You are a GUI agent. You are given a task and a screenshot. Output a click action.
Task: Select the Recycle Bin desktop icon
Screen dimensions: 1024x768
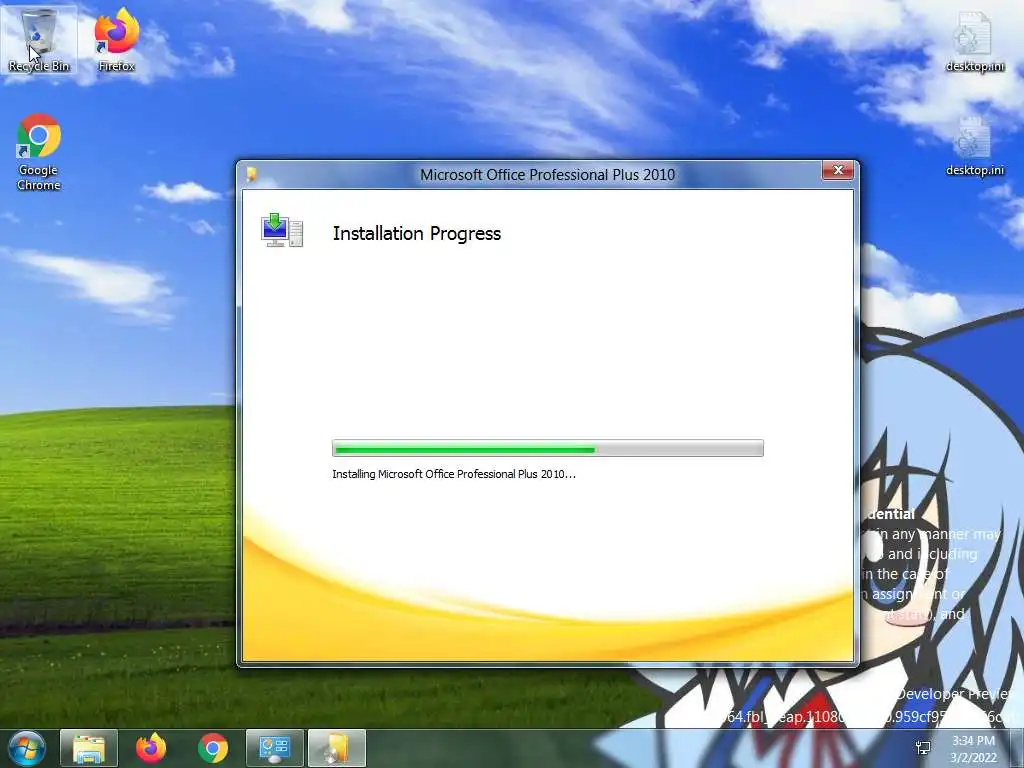tap(39, 39)
